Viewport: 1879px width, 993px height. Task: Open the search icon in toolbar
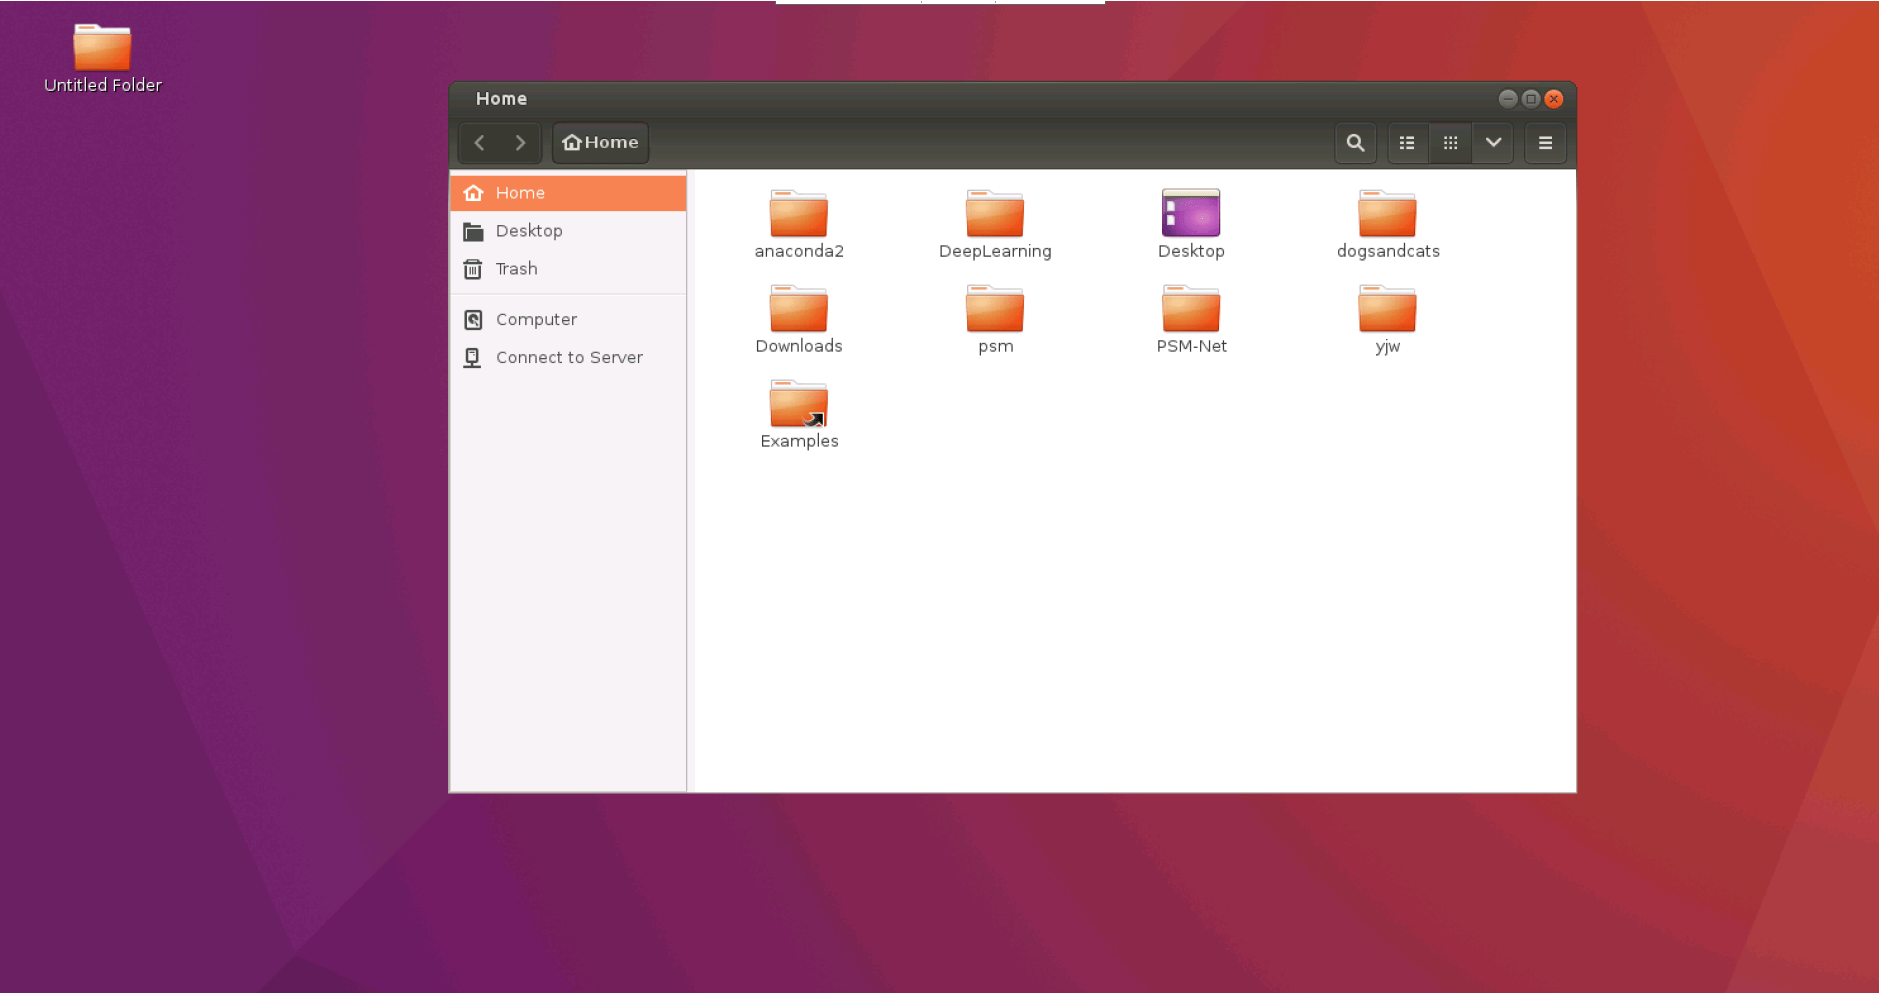[x=1355, y=143]
